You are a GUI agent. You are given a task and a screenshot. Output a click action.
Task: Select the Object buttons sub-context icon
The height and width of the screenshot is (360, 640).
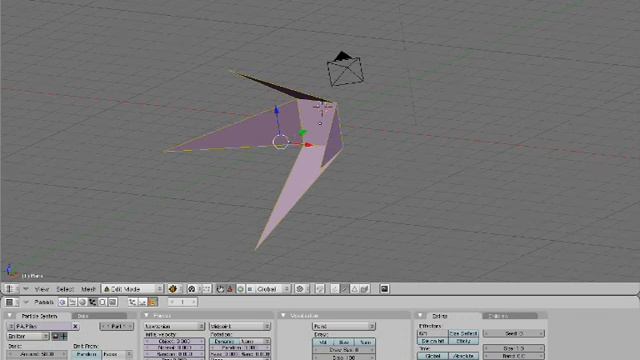tap(132, 302)
